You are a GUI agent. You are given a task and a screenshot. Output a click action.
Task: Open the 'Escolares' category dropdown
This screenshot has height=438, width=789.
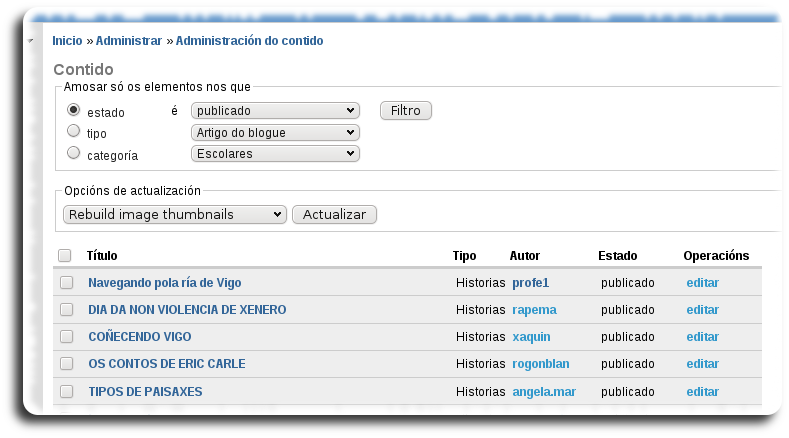point(274,154)
